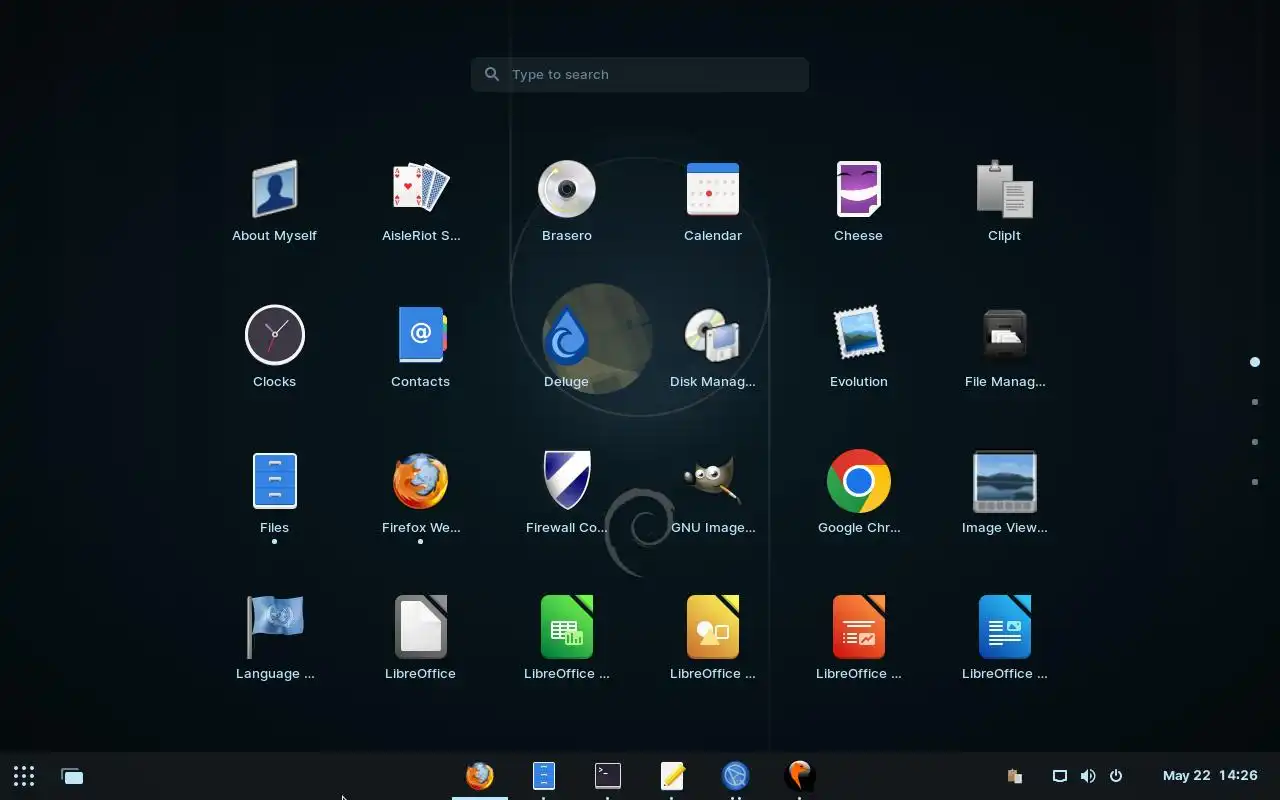
Task: Open Brasero disc burner
Action: tap(567, 201)
